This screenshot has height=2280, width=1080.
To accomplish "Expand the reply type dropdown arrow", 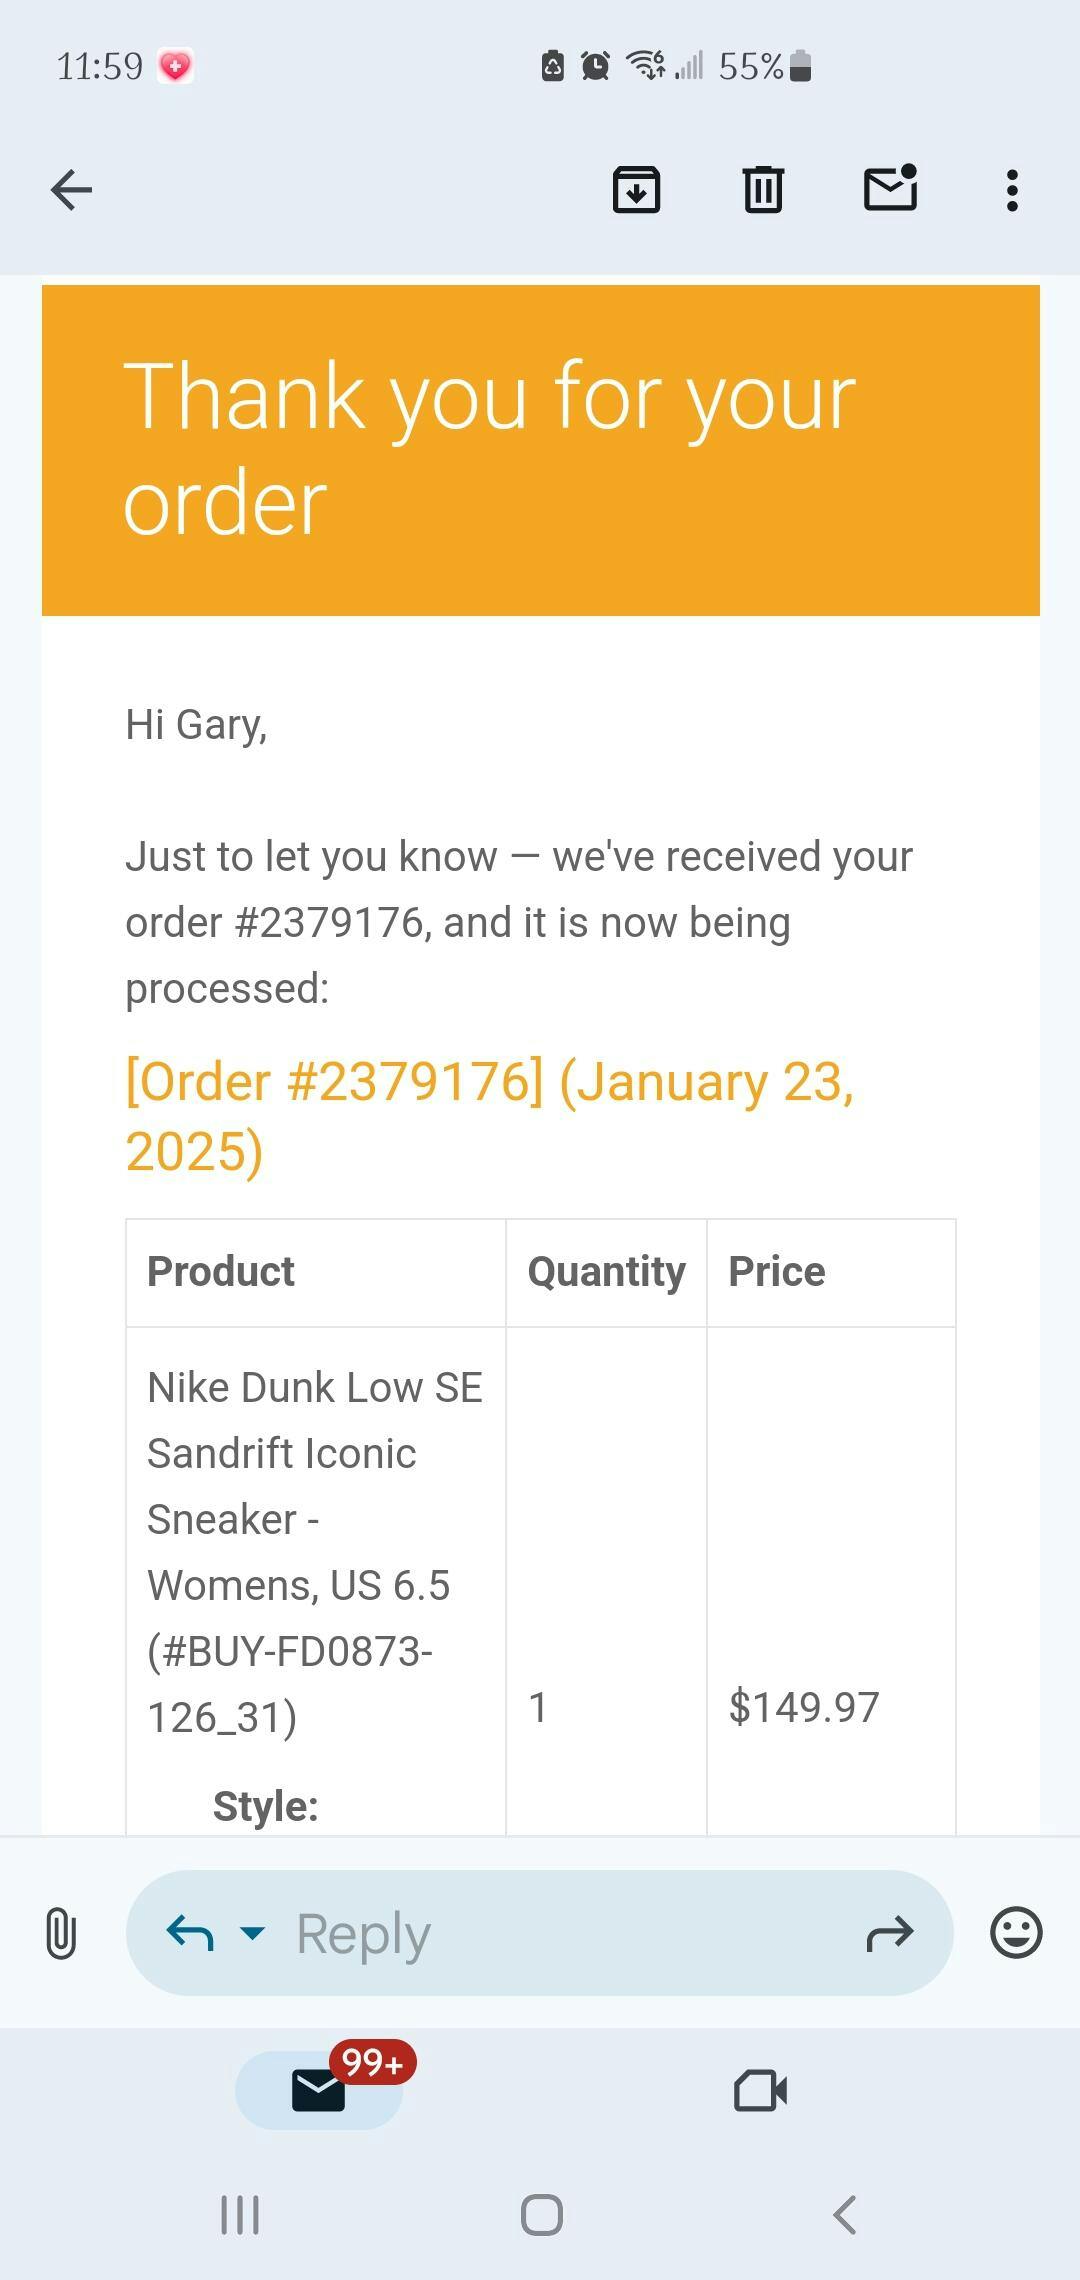I will coord(253,1932).
